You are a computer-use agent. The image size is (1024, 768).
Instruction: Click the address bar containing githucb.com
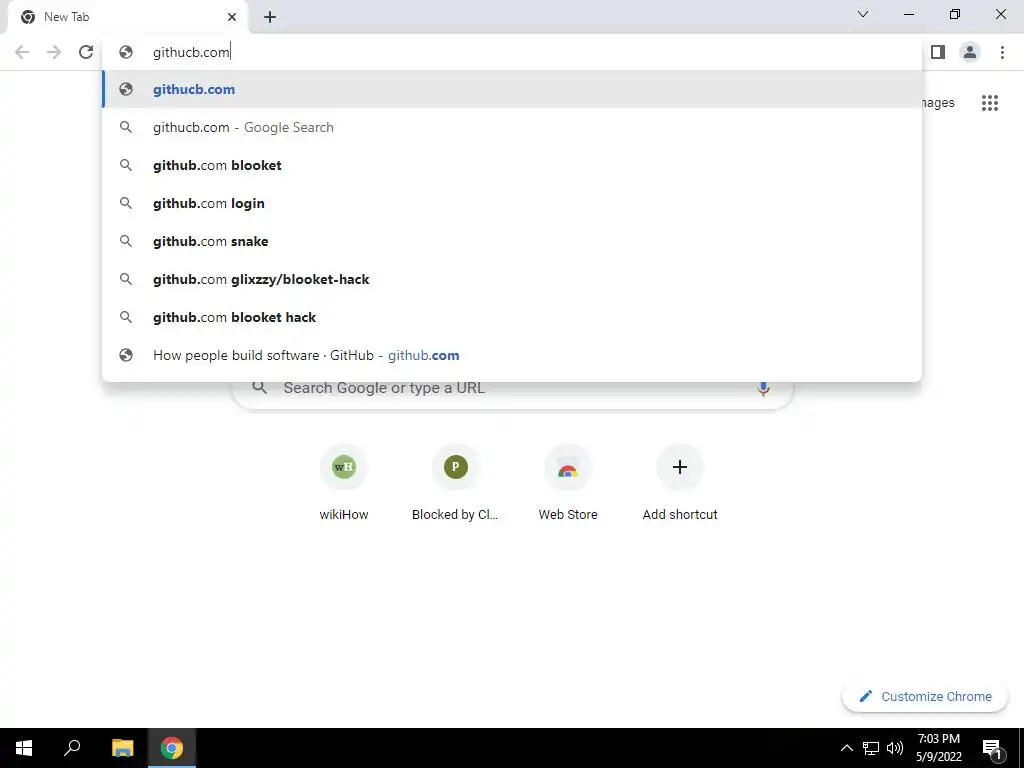pos(512,52)
